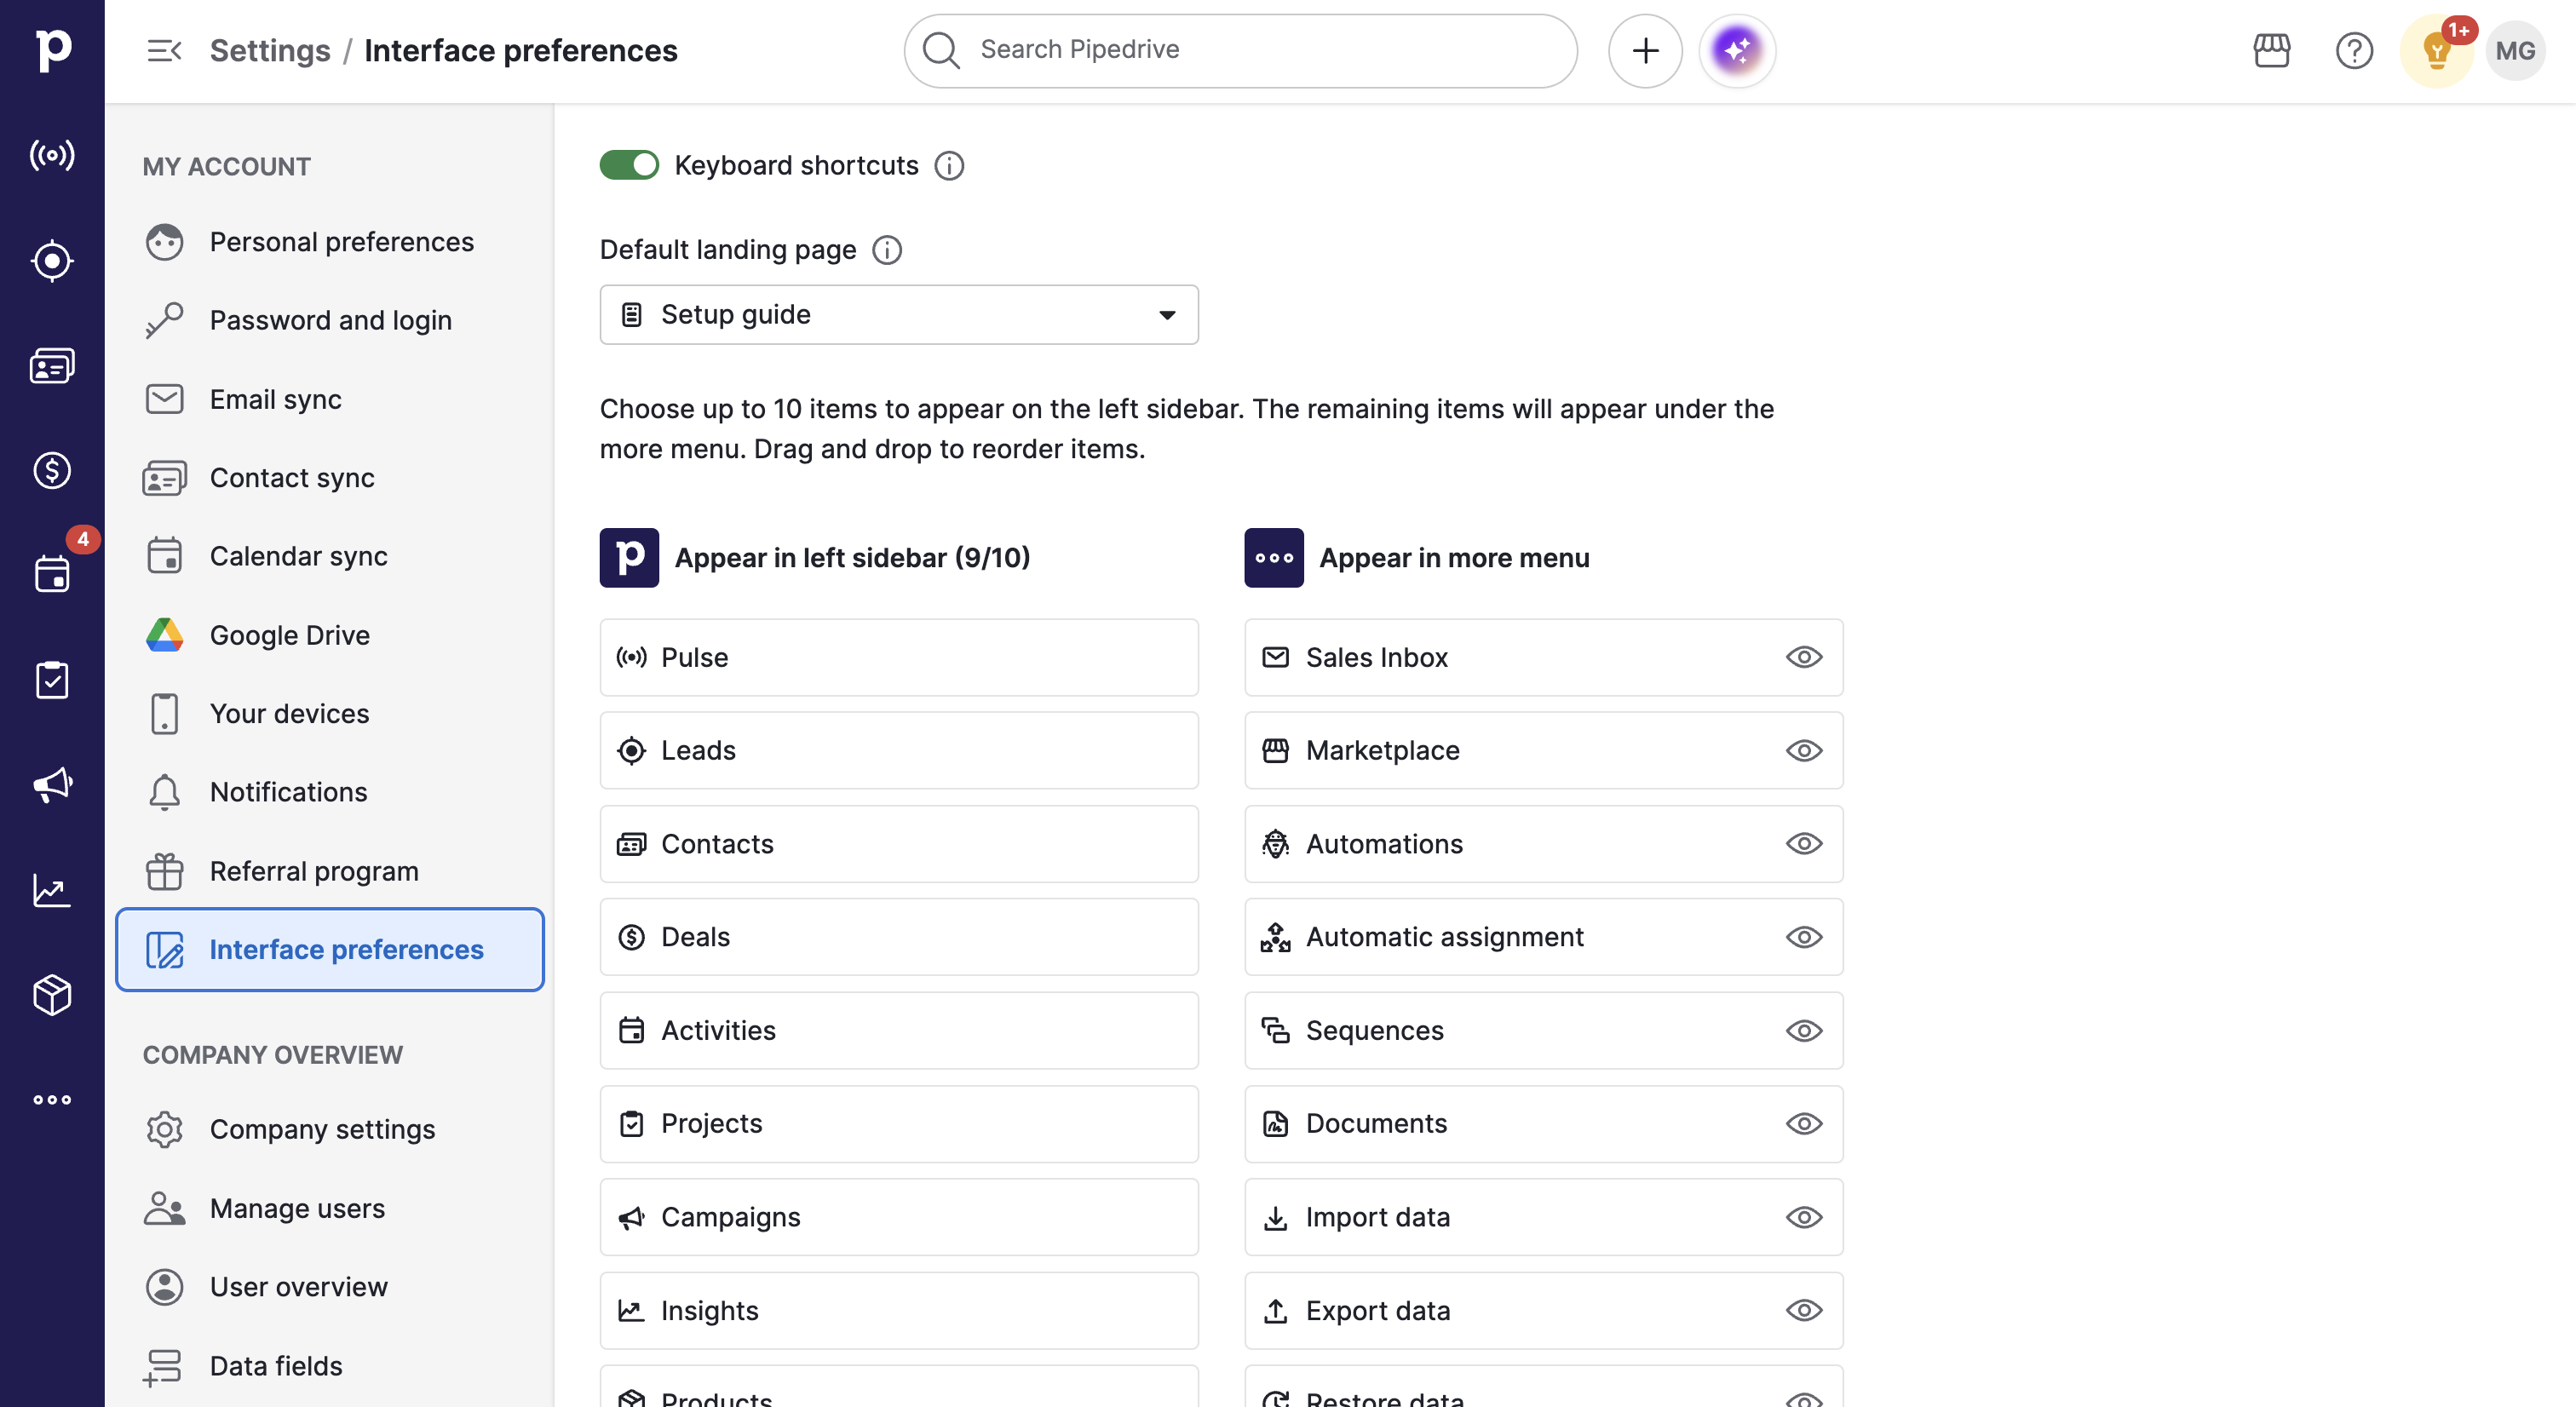
Task: Open Referral program page
Action: [x=329, y=871]
